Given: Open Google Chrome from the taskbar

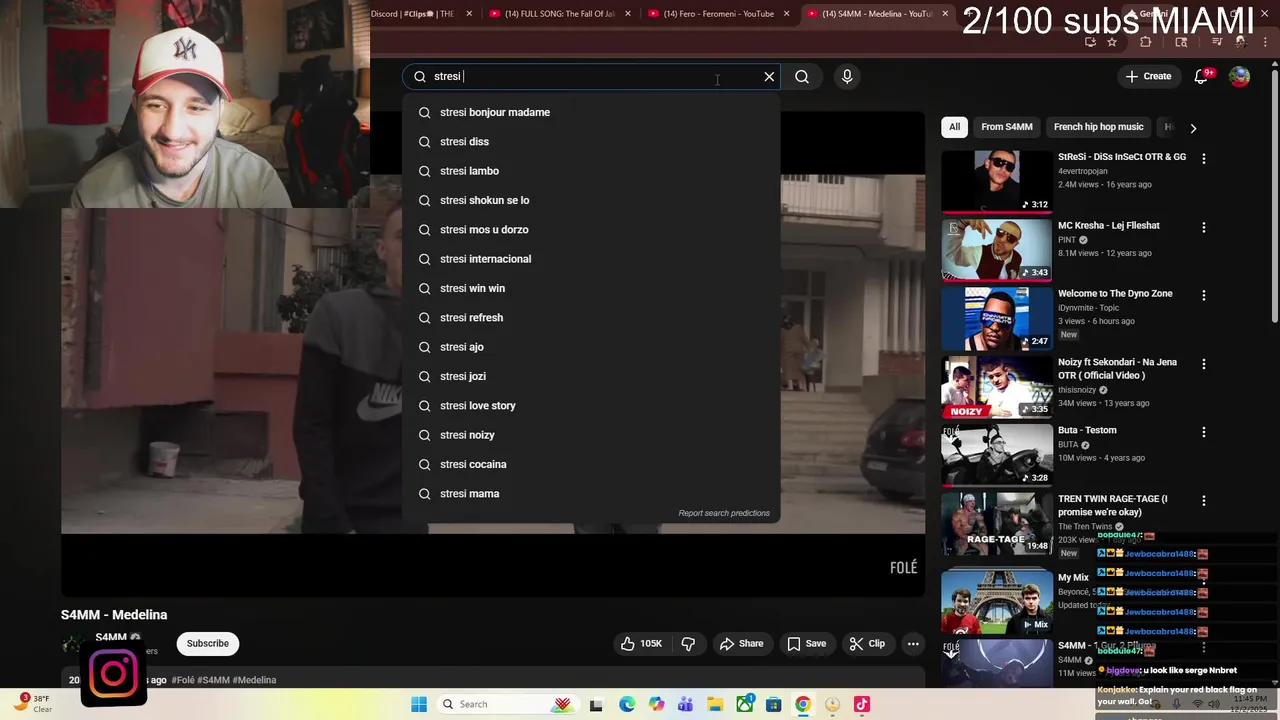Looking at the screenshot, I should click(803, 704).
